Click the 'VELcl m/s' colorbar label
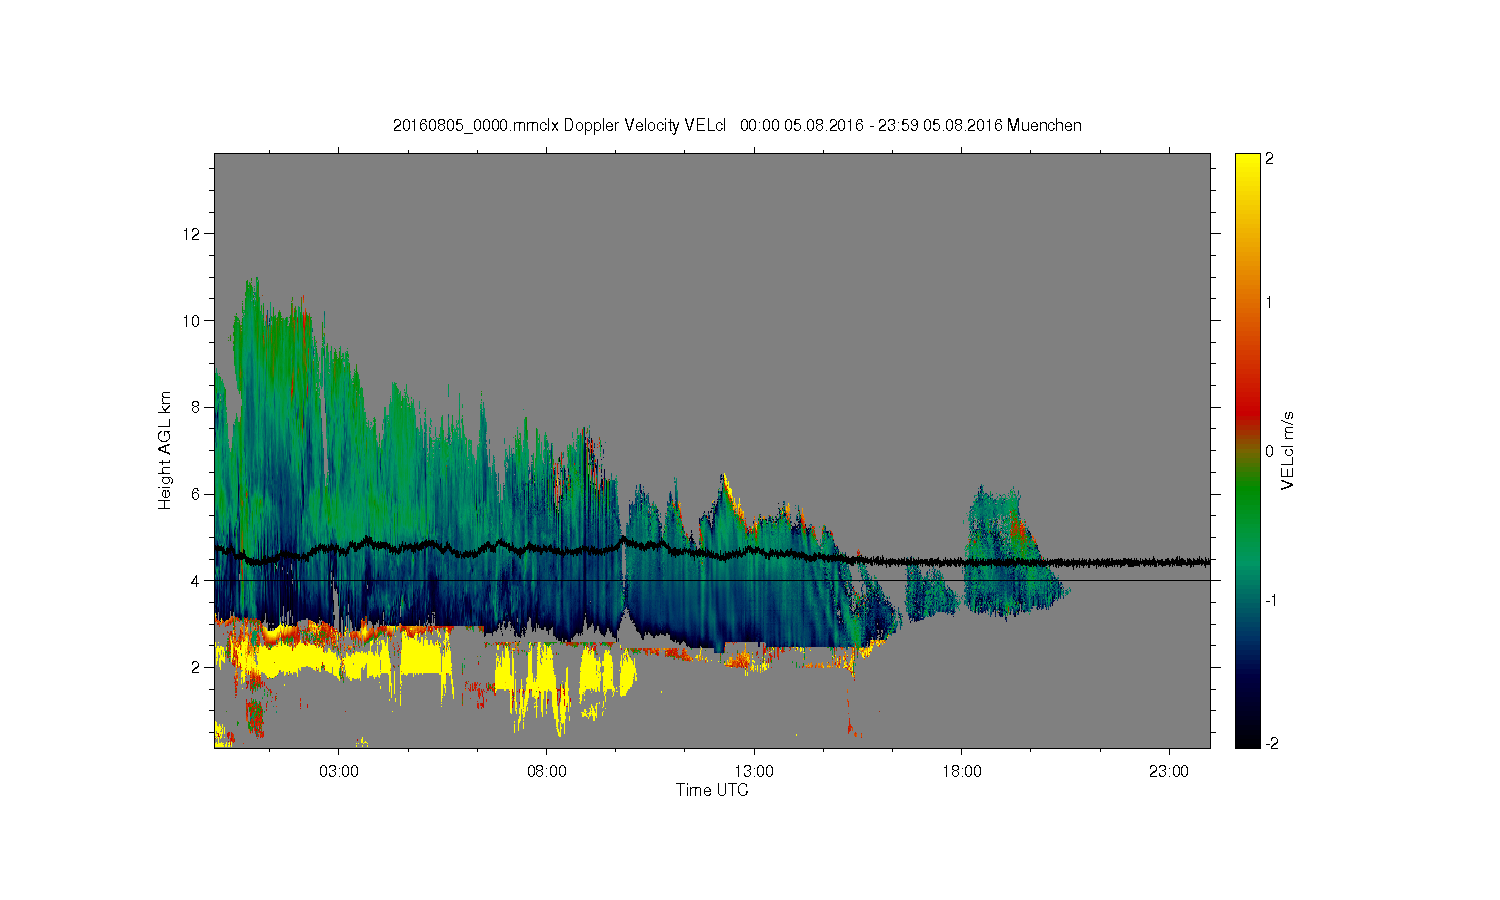This screenshot has height=900, width=1500. point(1288,450)
